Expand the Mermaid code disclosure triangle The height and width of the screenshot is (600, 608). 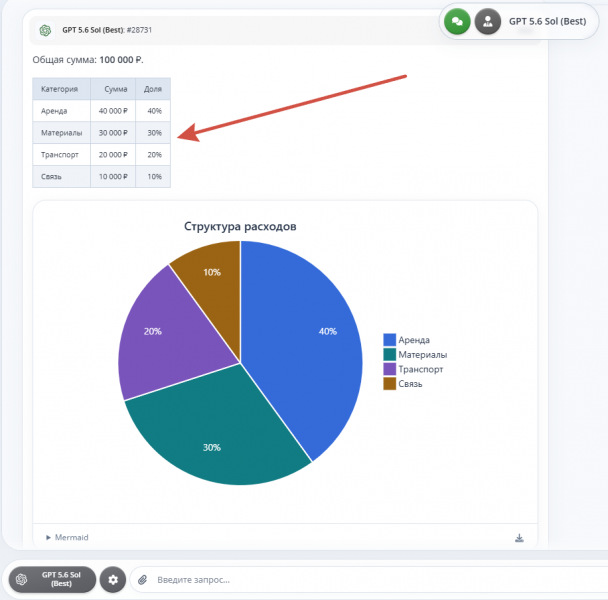pos(48,538)
